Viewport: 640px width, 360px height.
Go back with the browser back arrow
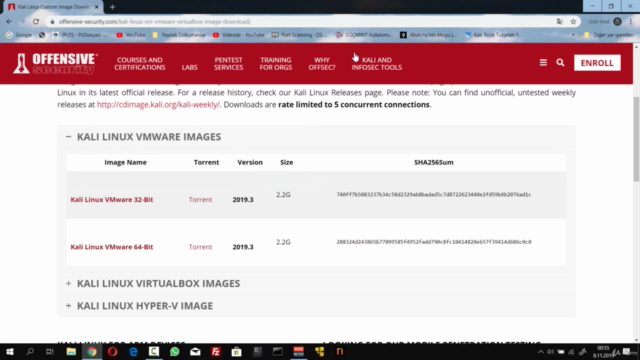coord(9,22)
